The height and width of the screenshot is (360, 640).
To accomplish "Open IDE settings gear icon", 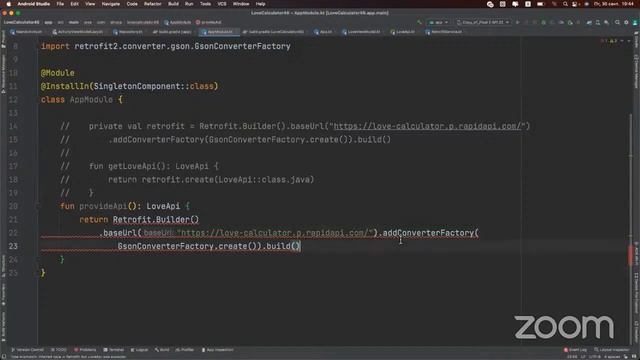I will pyautogui.click(x=626, y=22).
